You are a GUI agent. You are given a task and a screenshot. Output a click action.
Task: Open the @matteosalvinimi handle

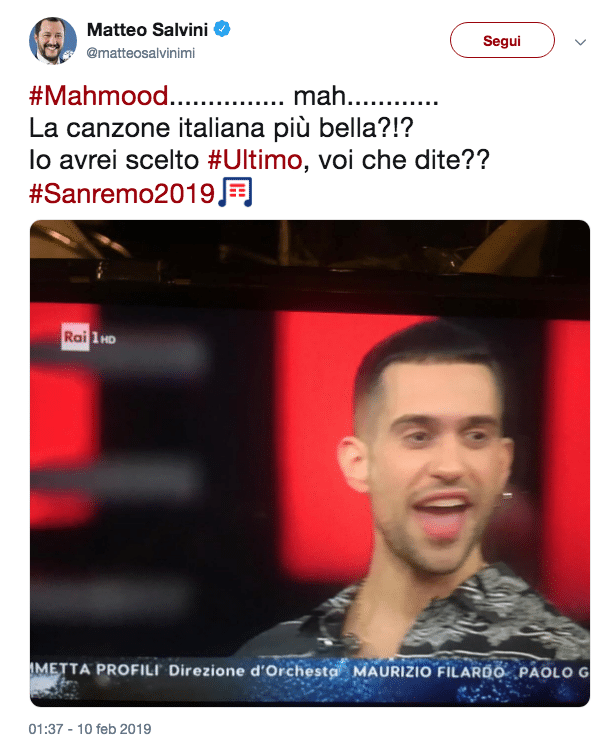pos(140,53)
